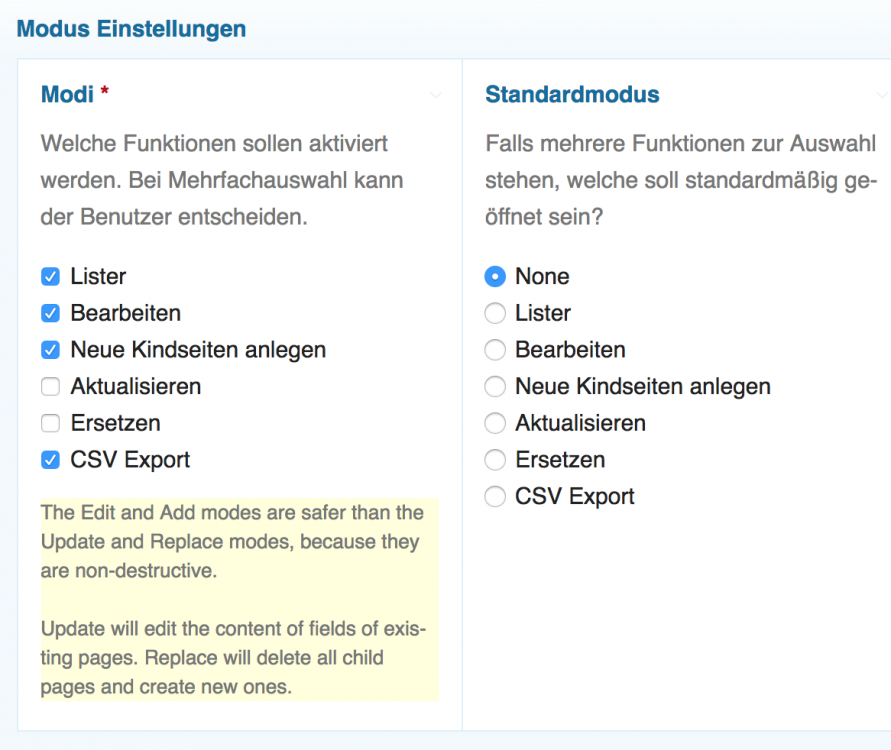
Task: Choose Lister radio button as Standardmodus
Action: (495, 314)
